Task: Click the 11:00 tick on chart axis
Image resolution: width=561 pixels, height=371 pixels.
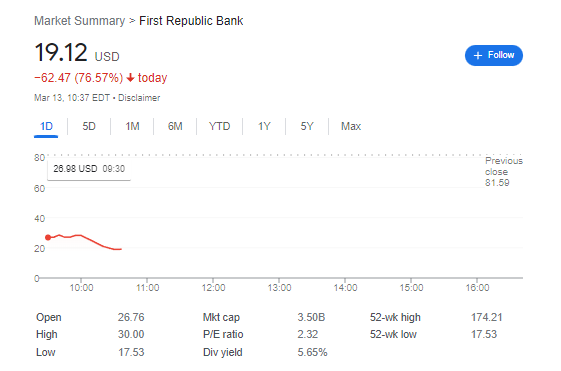Action: (147, 288)
